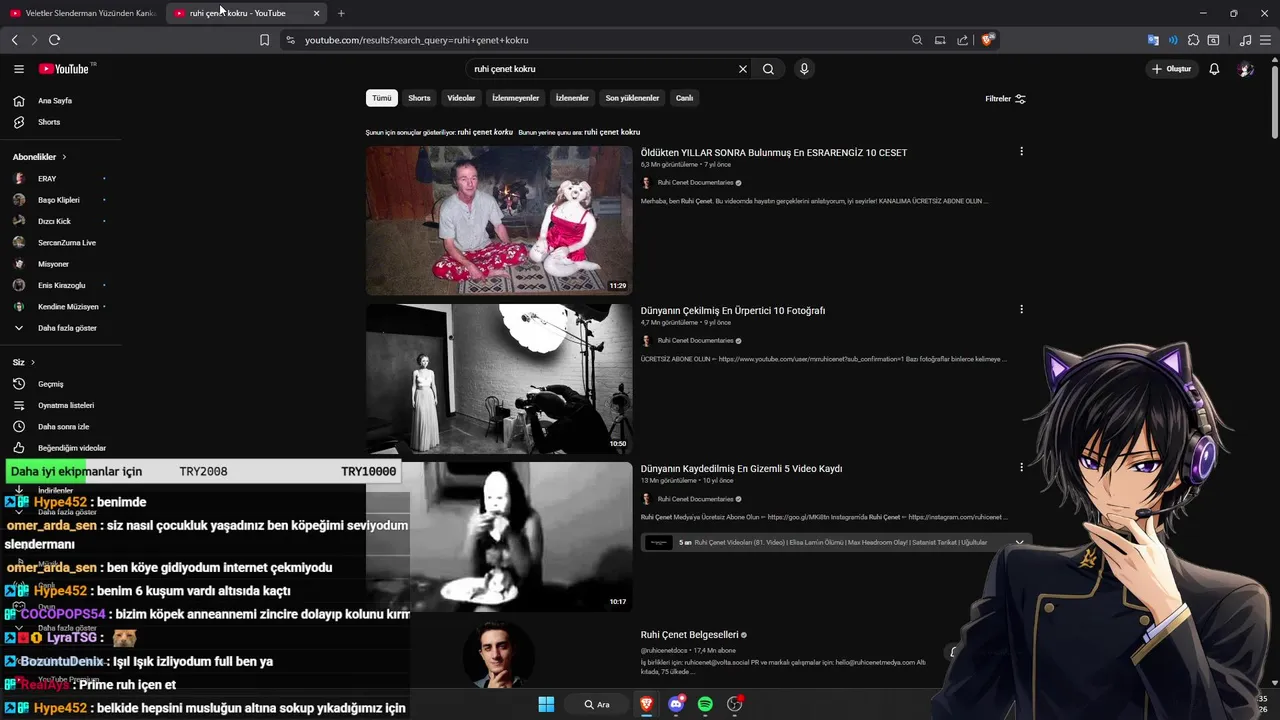Image resolution: width=1280 pixels, height=720 pixels.
Task: Click the taskbar Ara search box
Action: [x=597, y=704]
